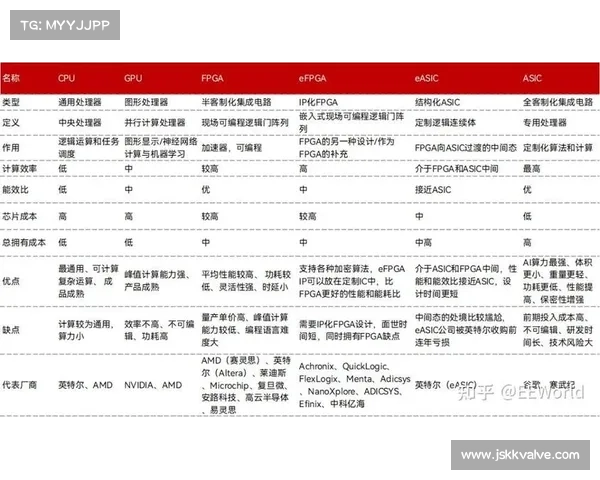Select the 代表厂商 row label
Image resolution: width=600 pixels, height=480 pixels.
19,383
